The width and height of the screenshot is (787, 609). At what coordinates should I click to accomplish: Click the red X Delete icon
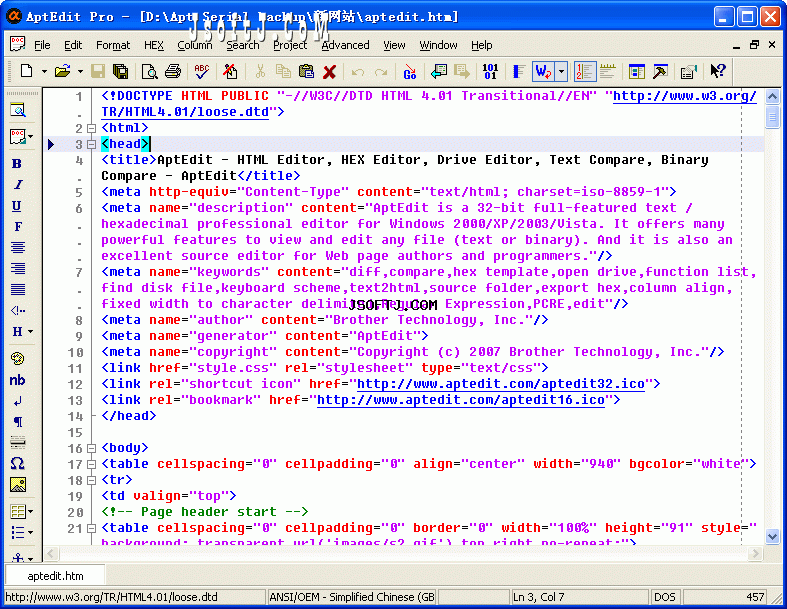pyautogui.click(x=329, y=72)
